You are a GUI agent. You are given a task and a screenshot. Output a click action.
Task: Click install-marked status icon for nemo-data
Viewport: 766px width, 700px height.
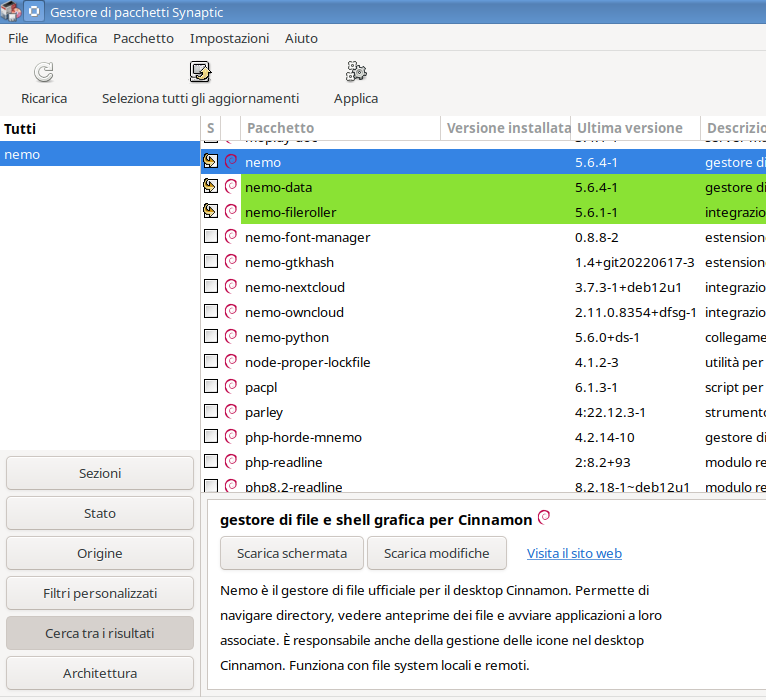coord(211,186)
